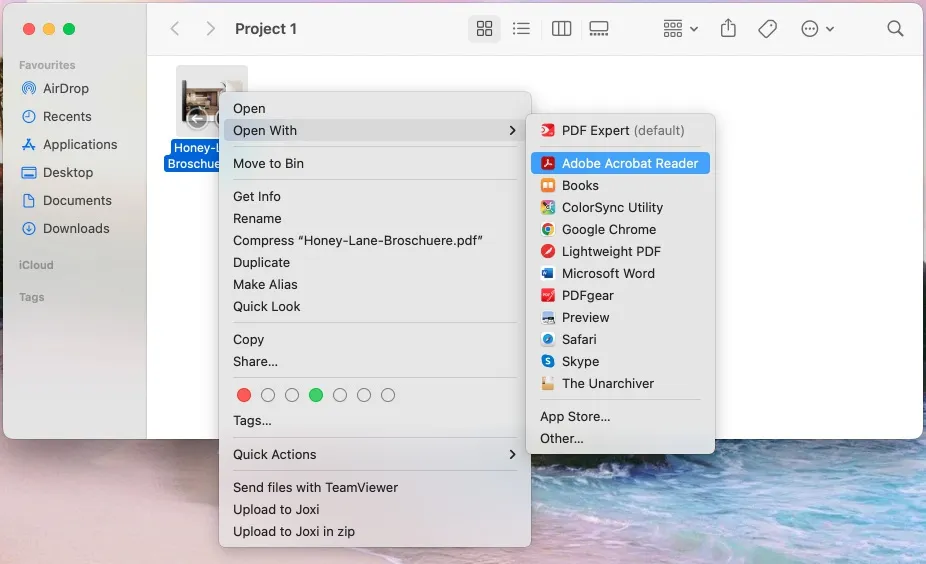Expand the Open With submenu

coord(374,131)
